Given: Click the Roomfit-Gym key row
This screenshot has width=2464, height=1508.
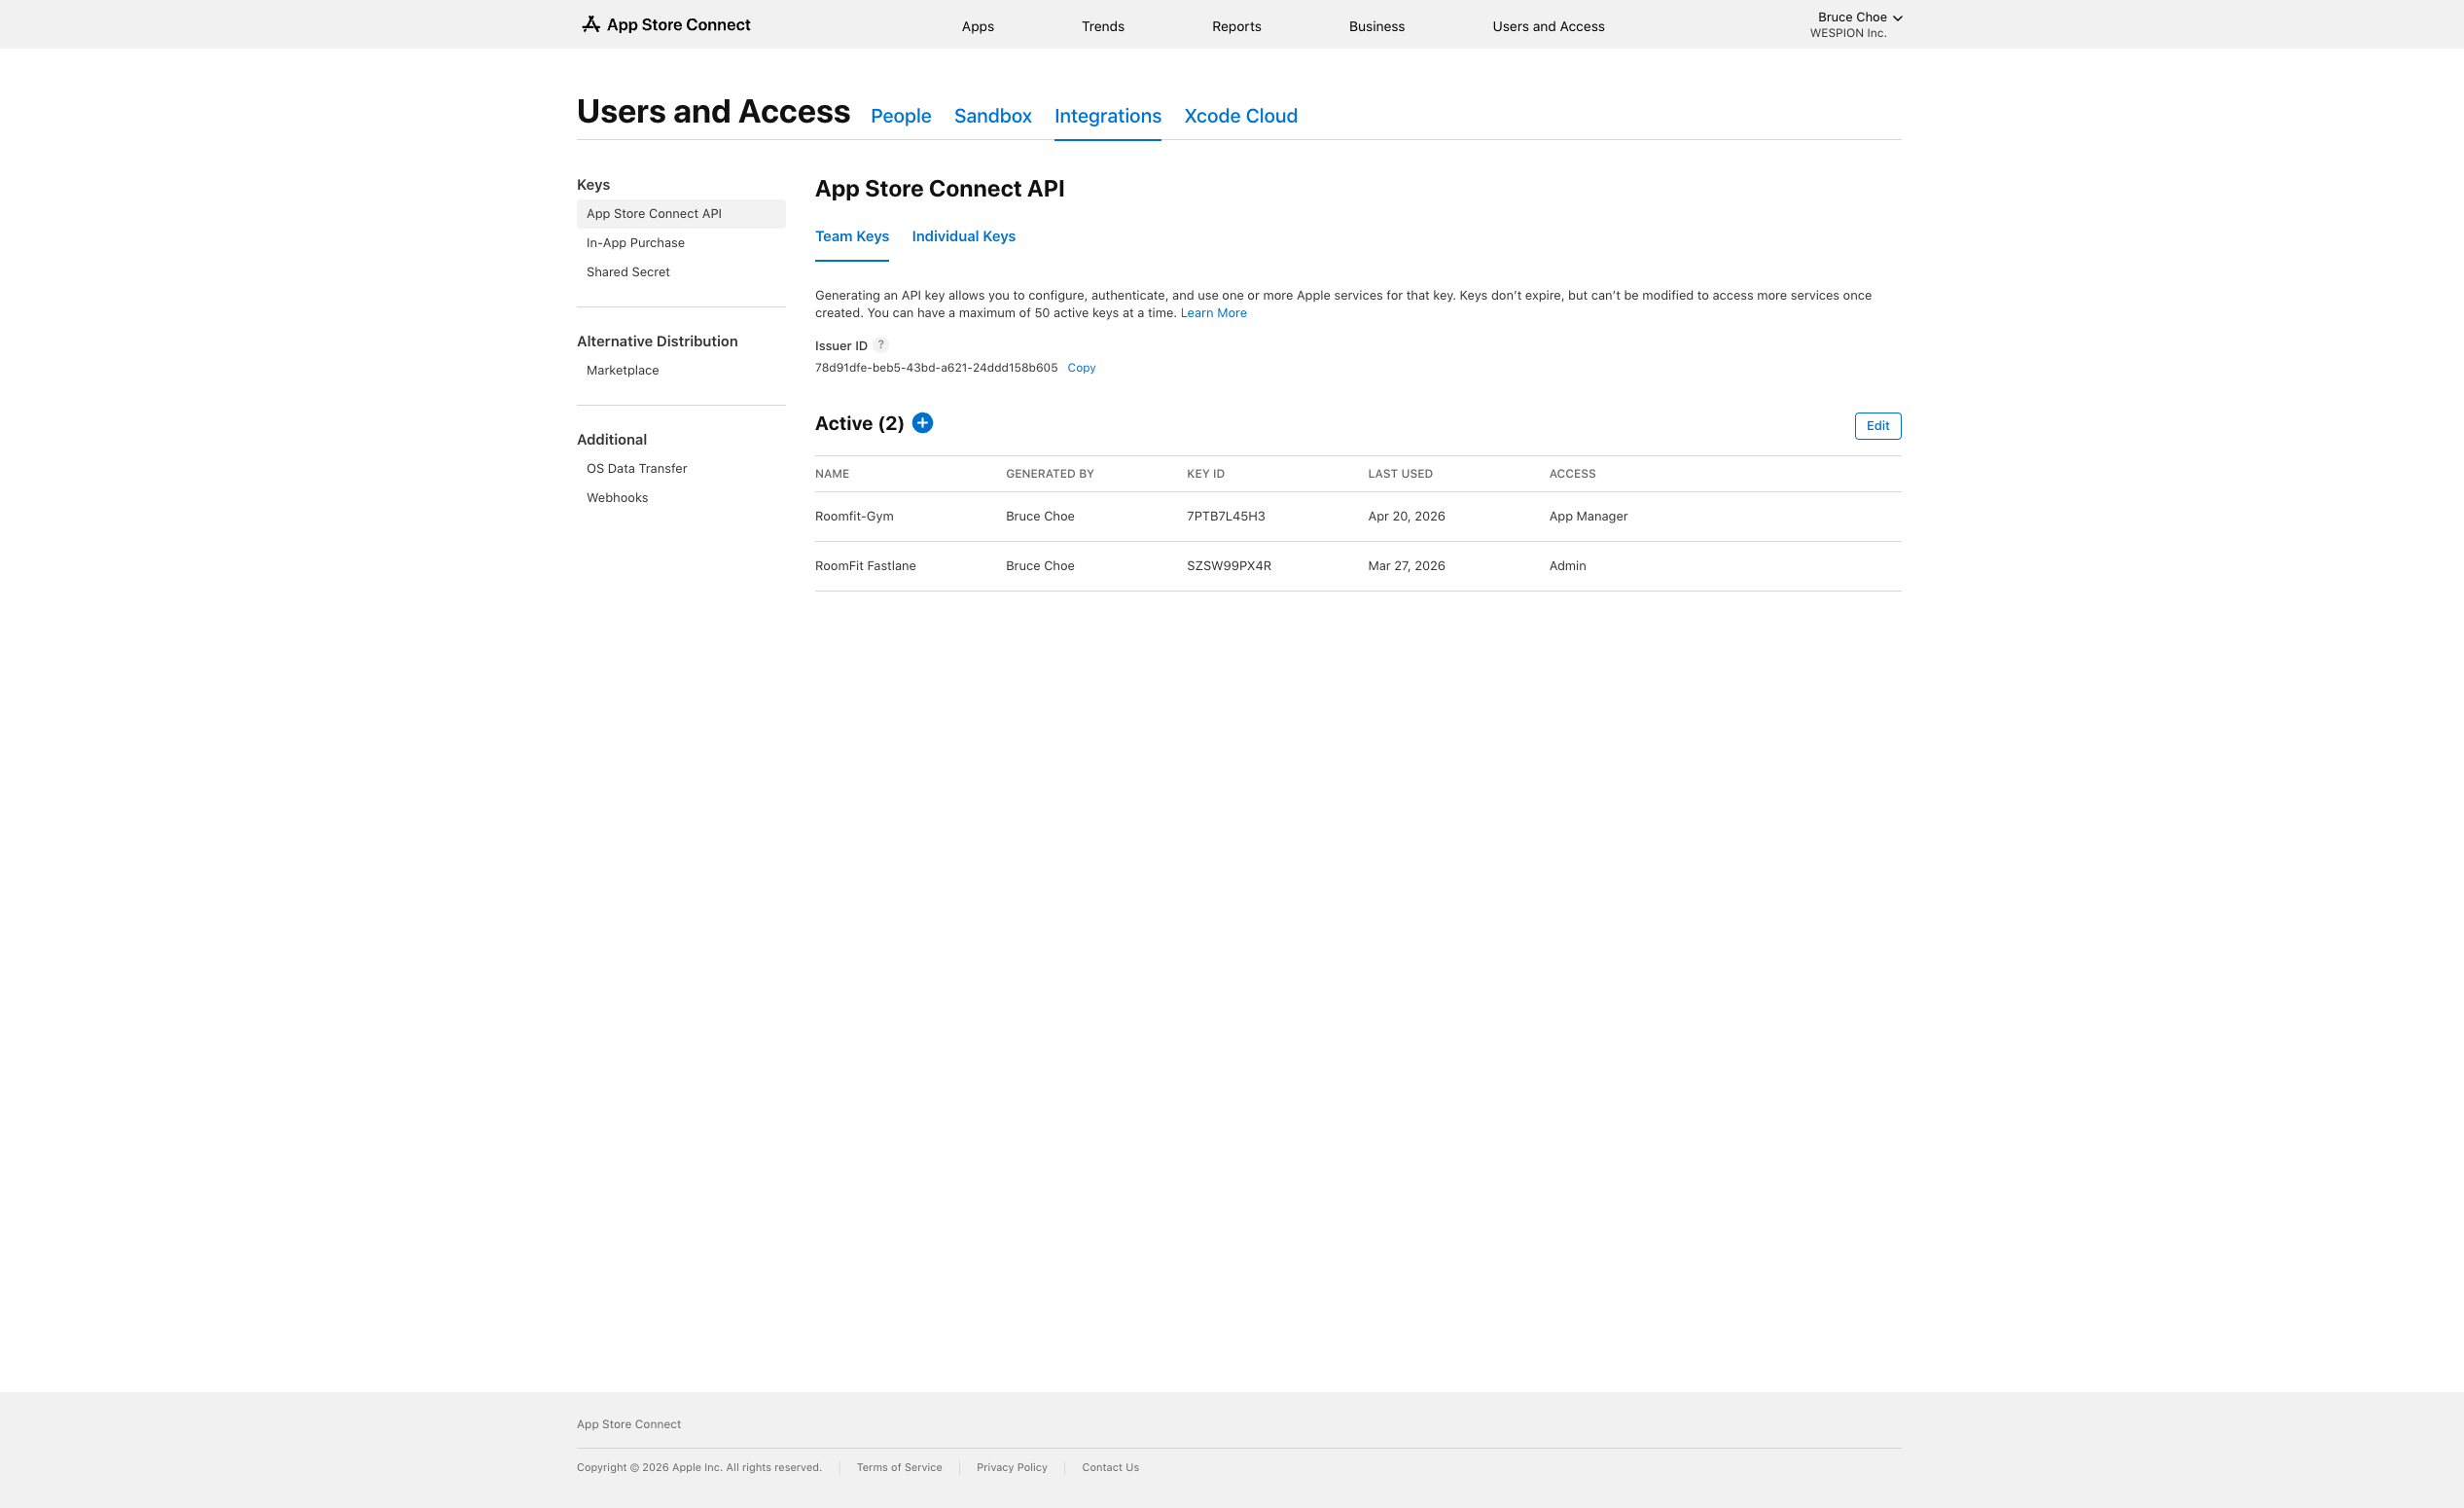Looking at the screenshot, I should click(x=854, y=516).
